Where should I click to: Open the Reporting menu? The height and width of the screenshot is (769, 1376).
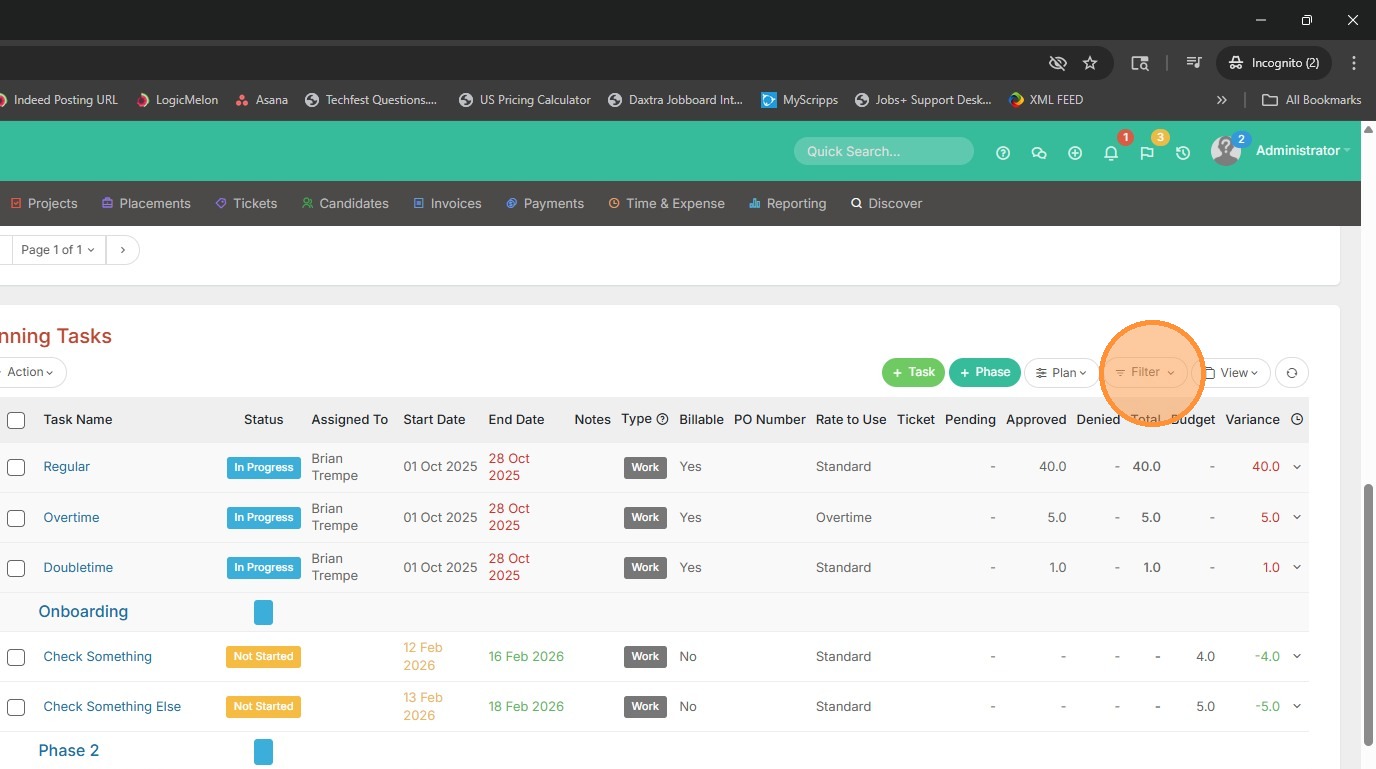(787, 204)
